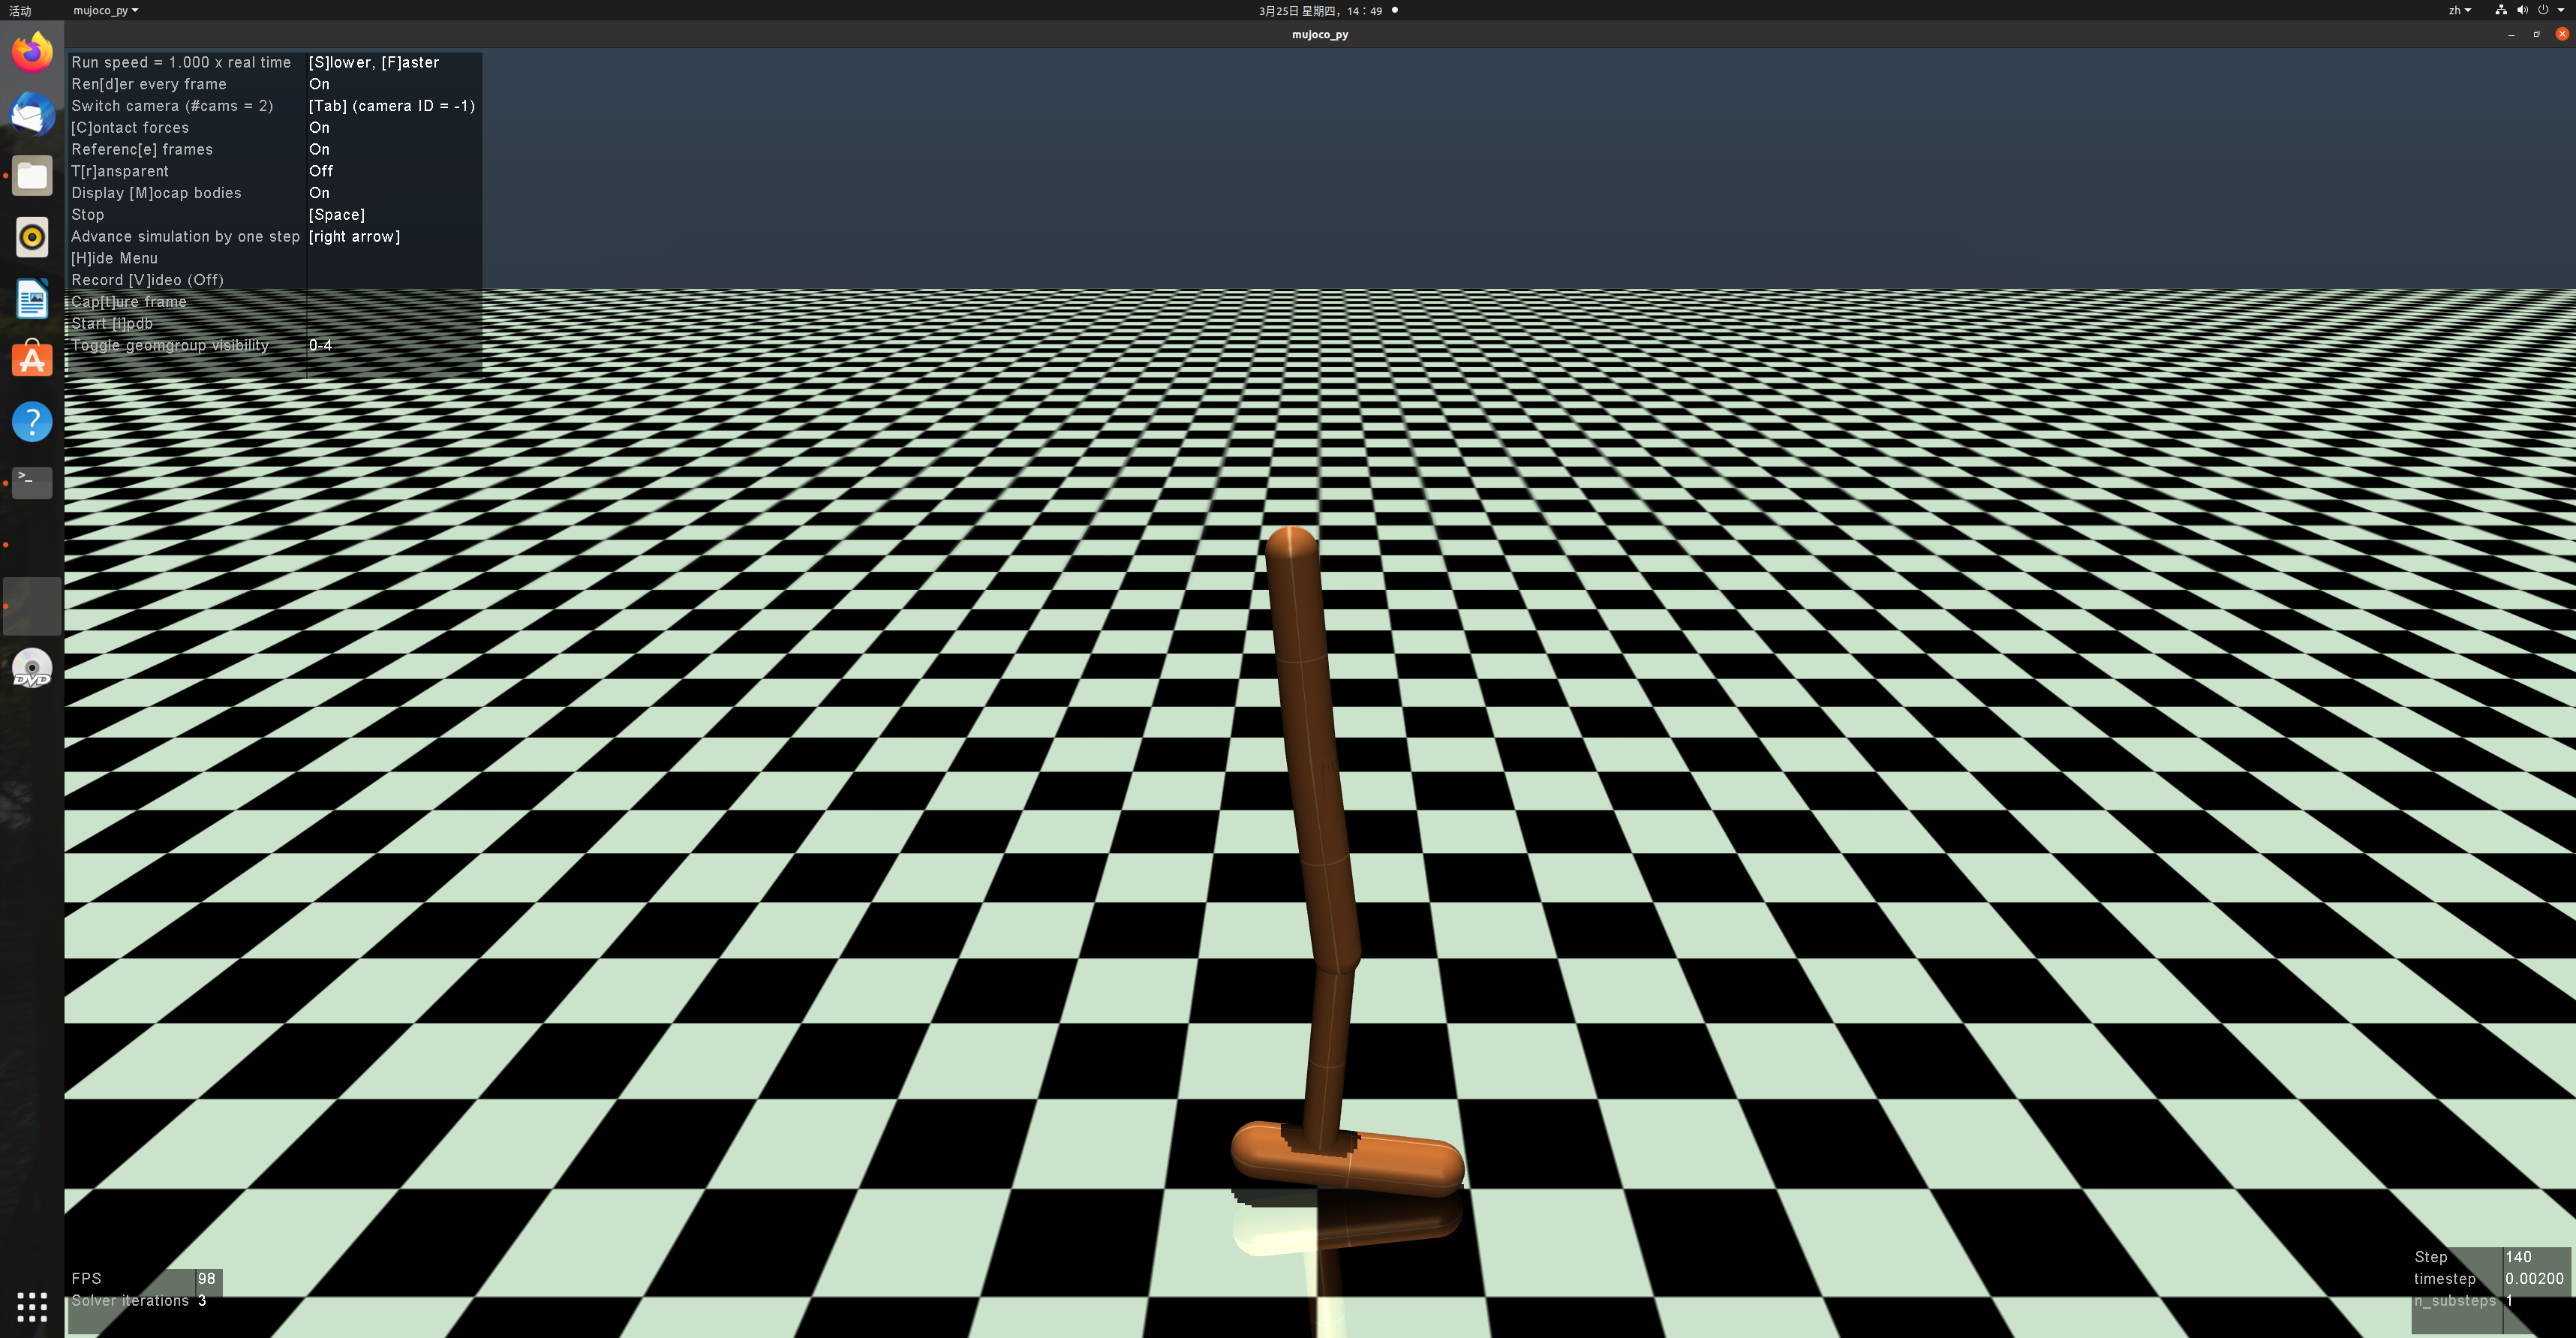
Task: Click the DVD disc dock icon
Action: (x=32, y=668)
